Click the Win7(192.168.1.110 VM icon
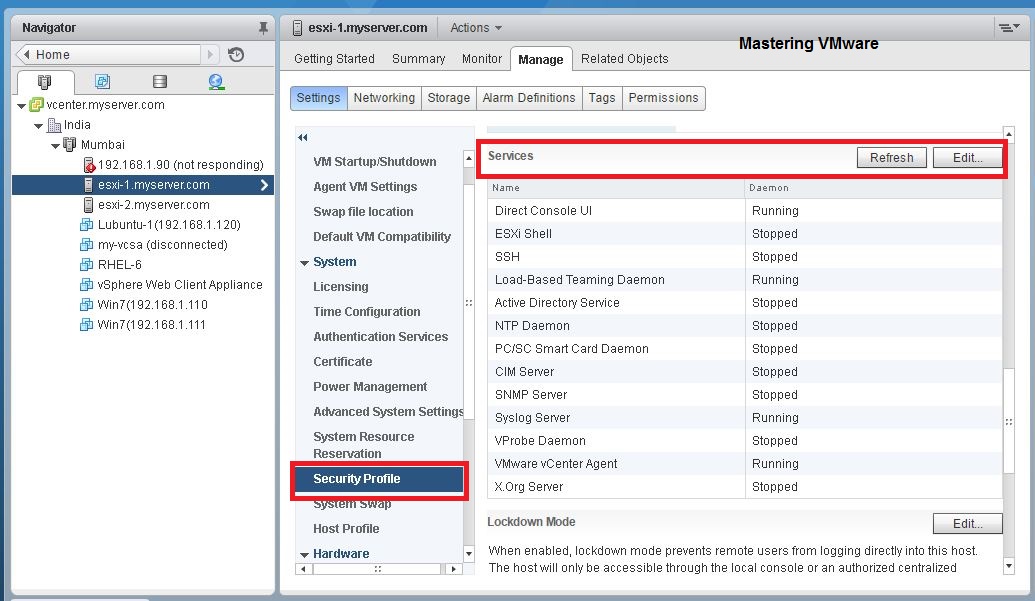1035x601 pixels. tap(86, 305)
